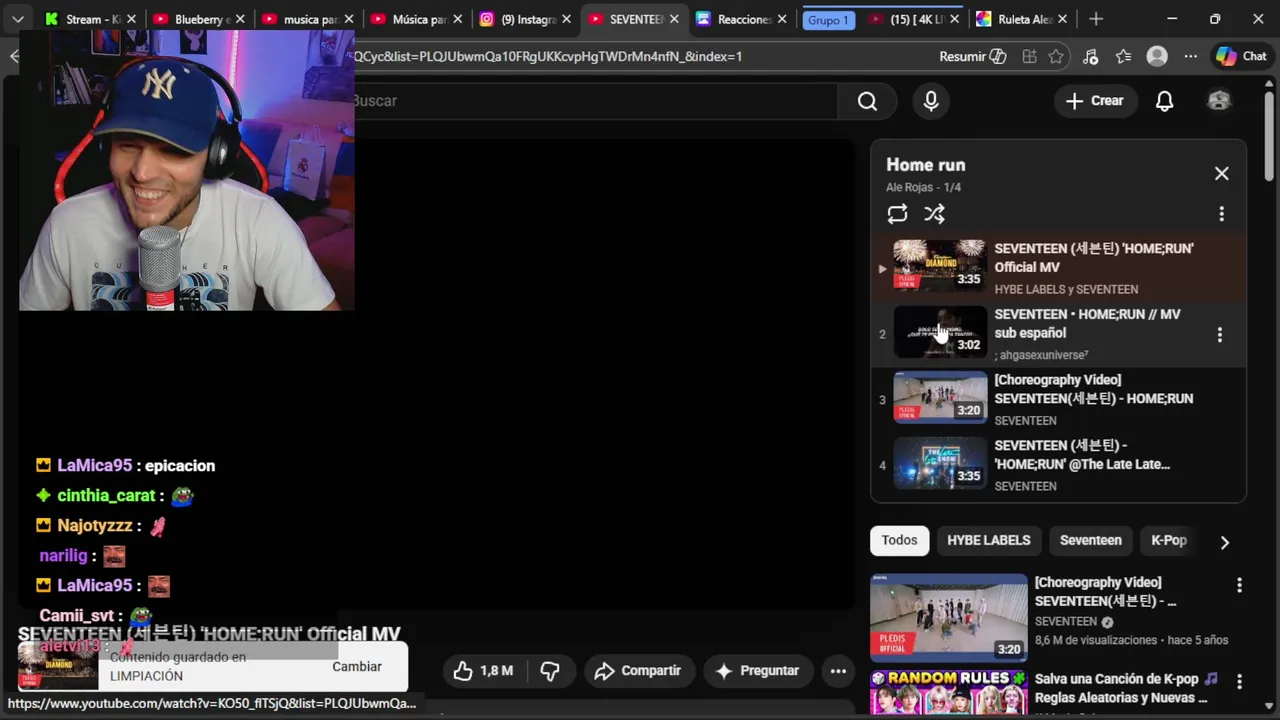This screenshot has width=1280, height=720.
Task: Close the SEVENTEEN tab
Action: pos(673,19)
